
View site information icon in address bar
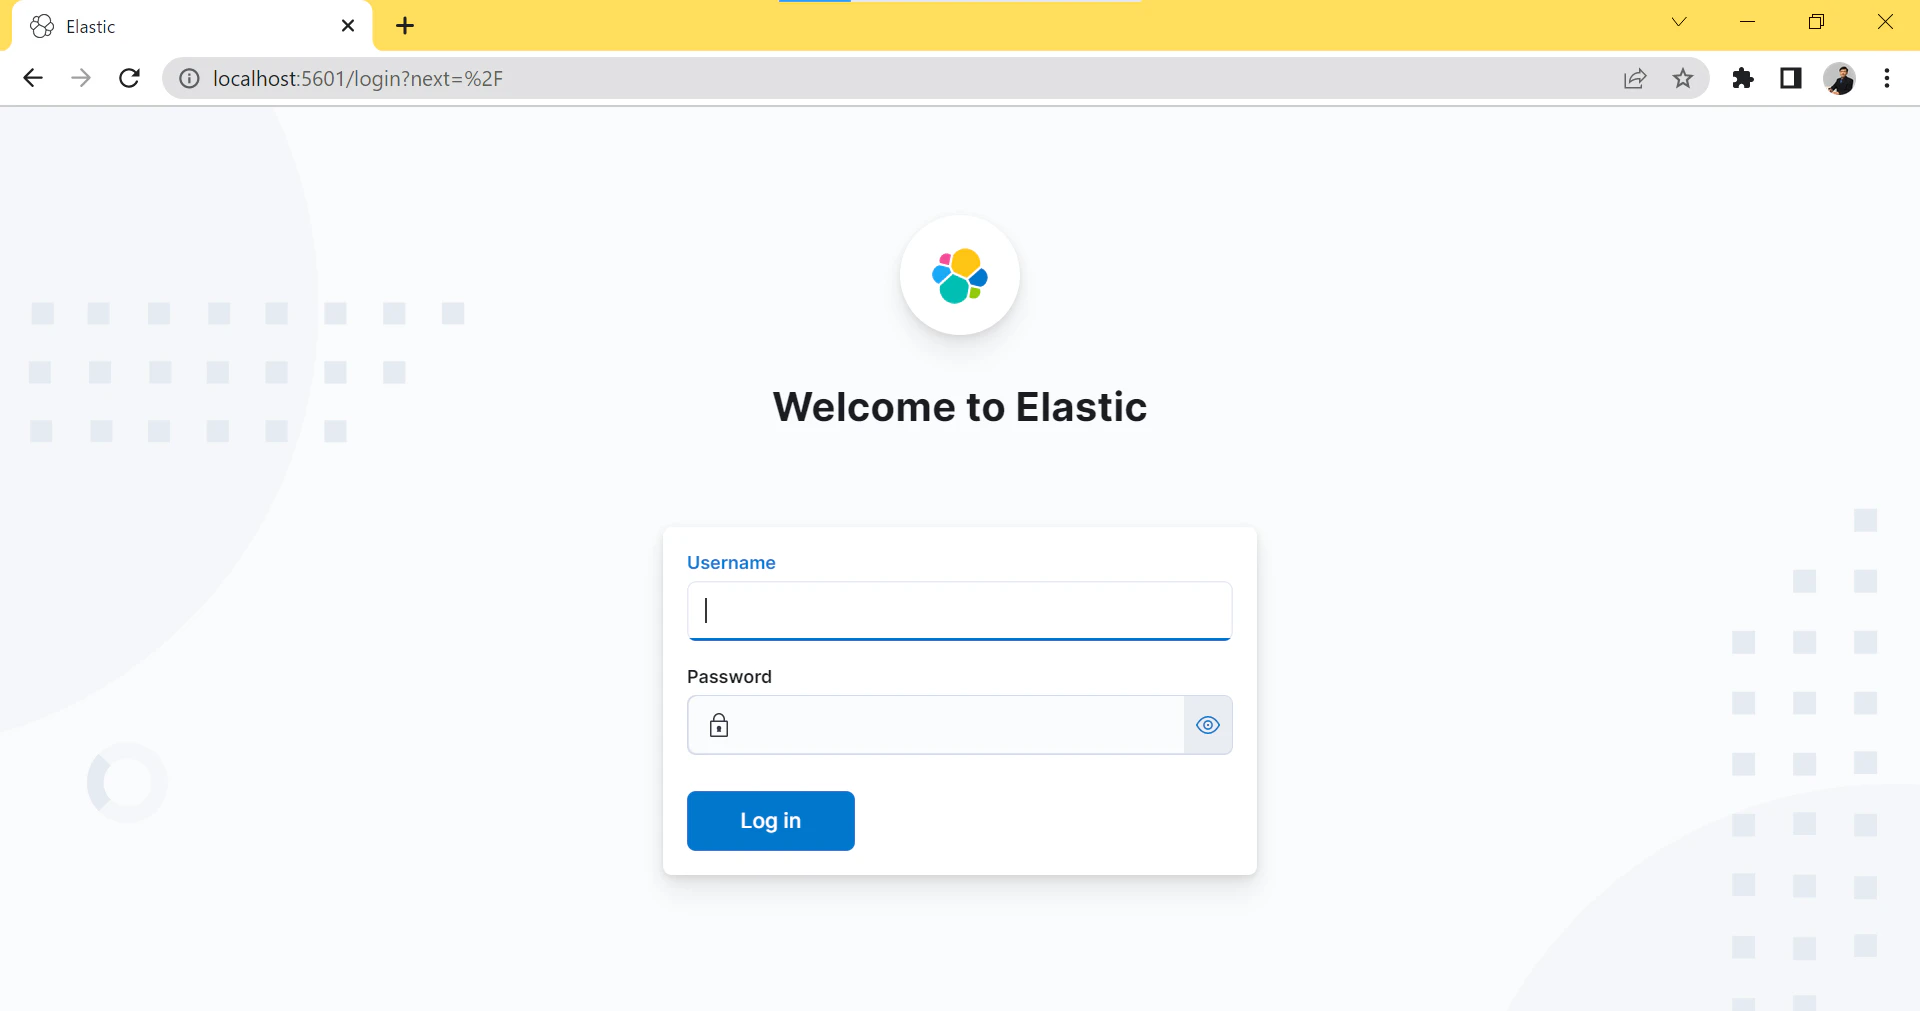pos(189,78)
